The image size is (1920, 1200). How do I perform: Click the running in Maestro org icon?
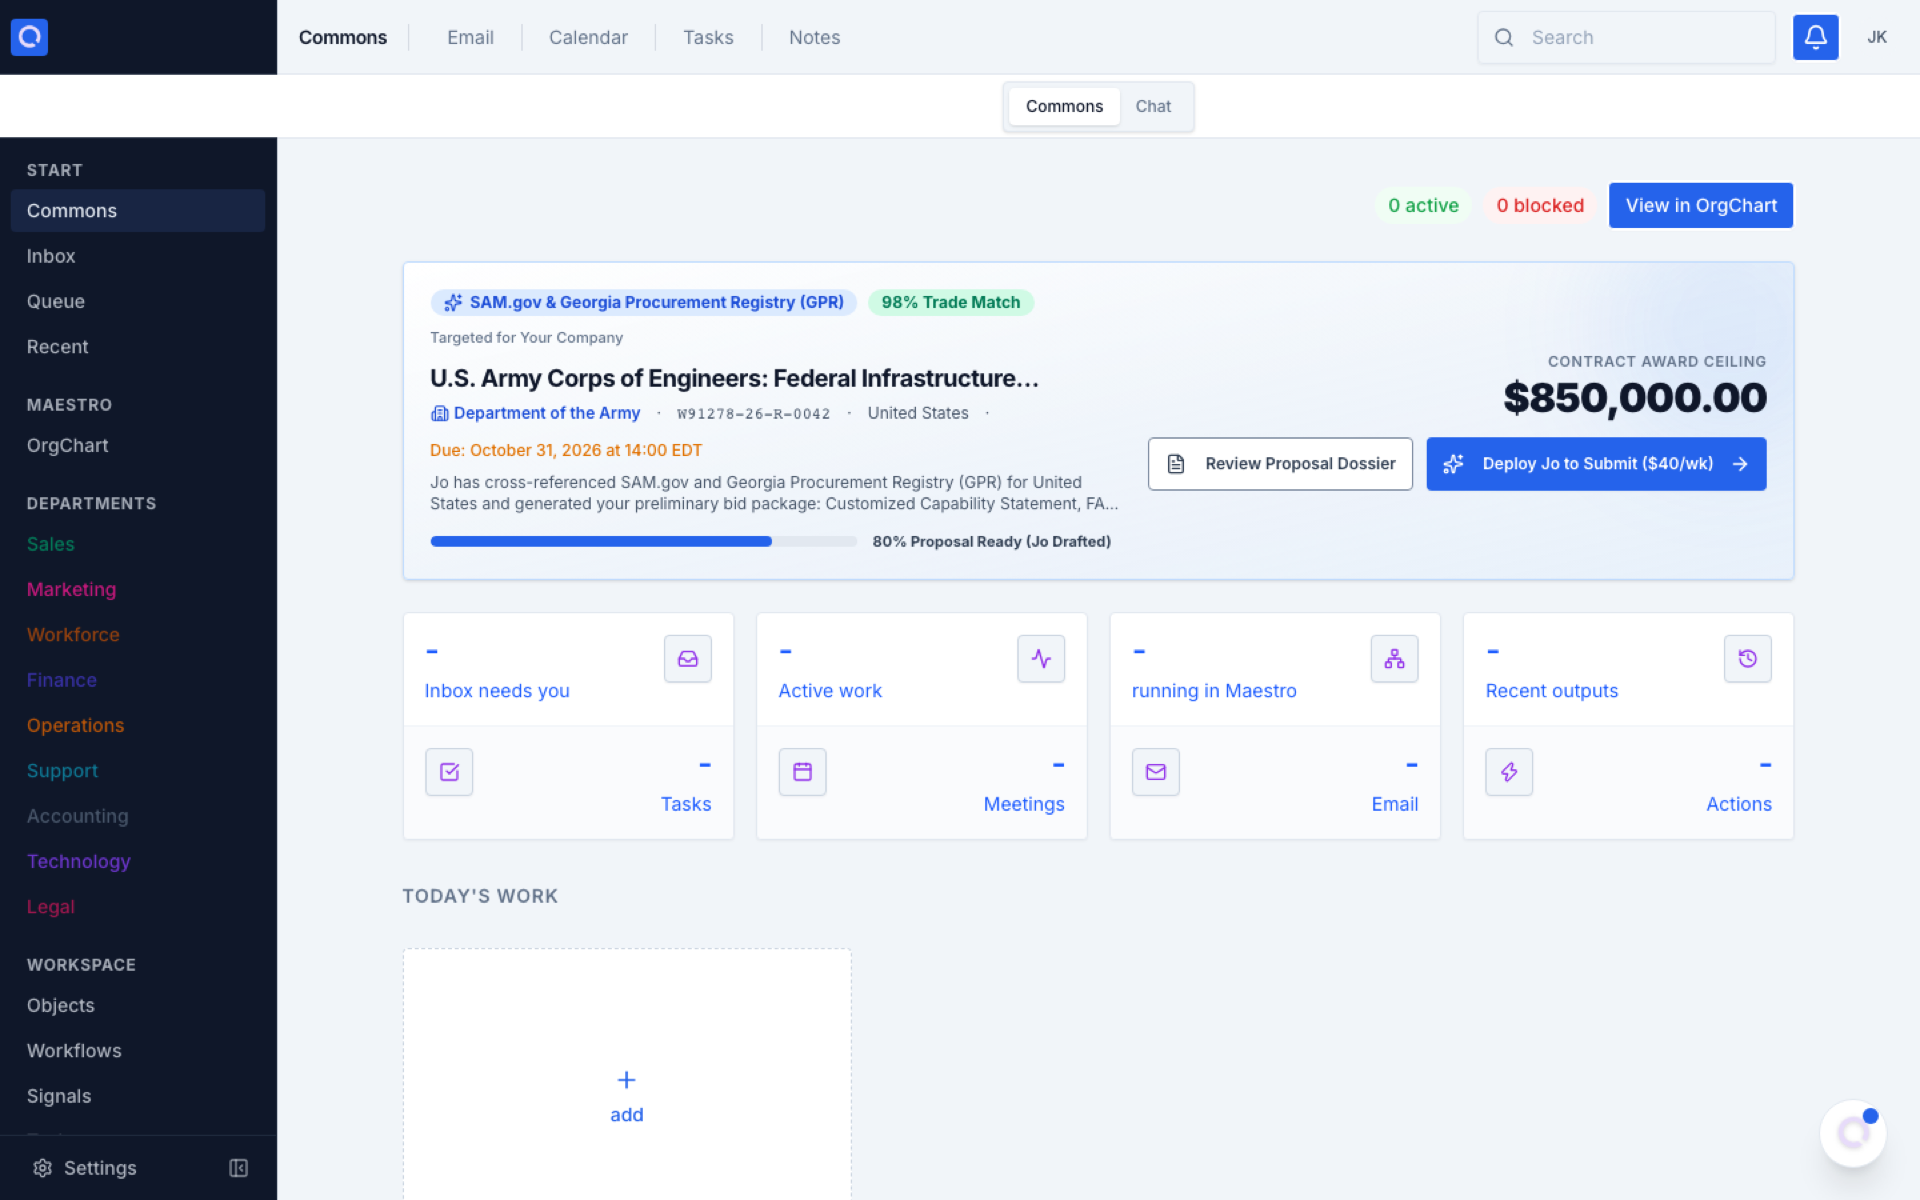(1394, 659)
